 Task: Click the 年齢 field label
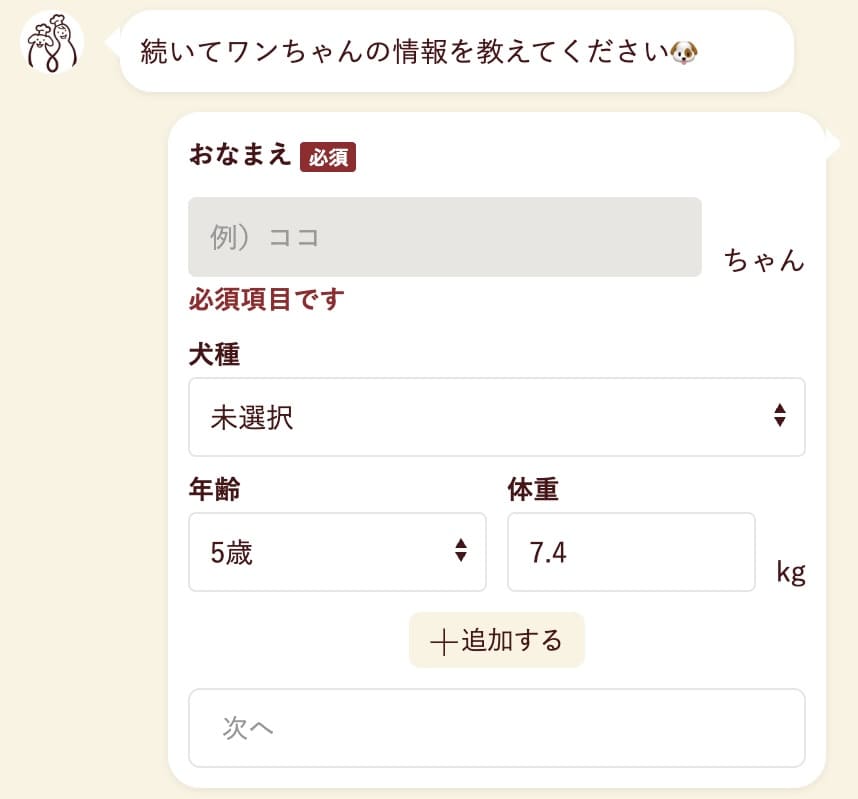point(214,490)
